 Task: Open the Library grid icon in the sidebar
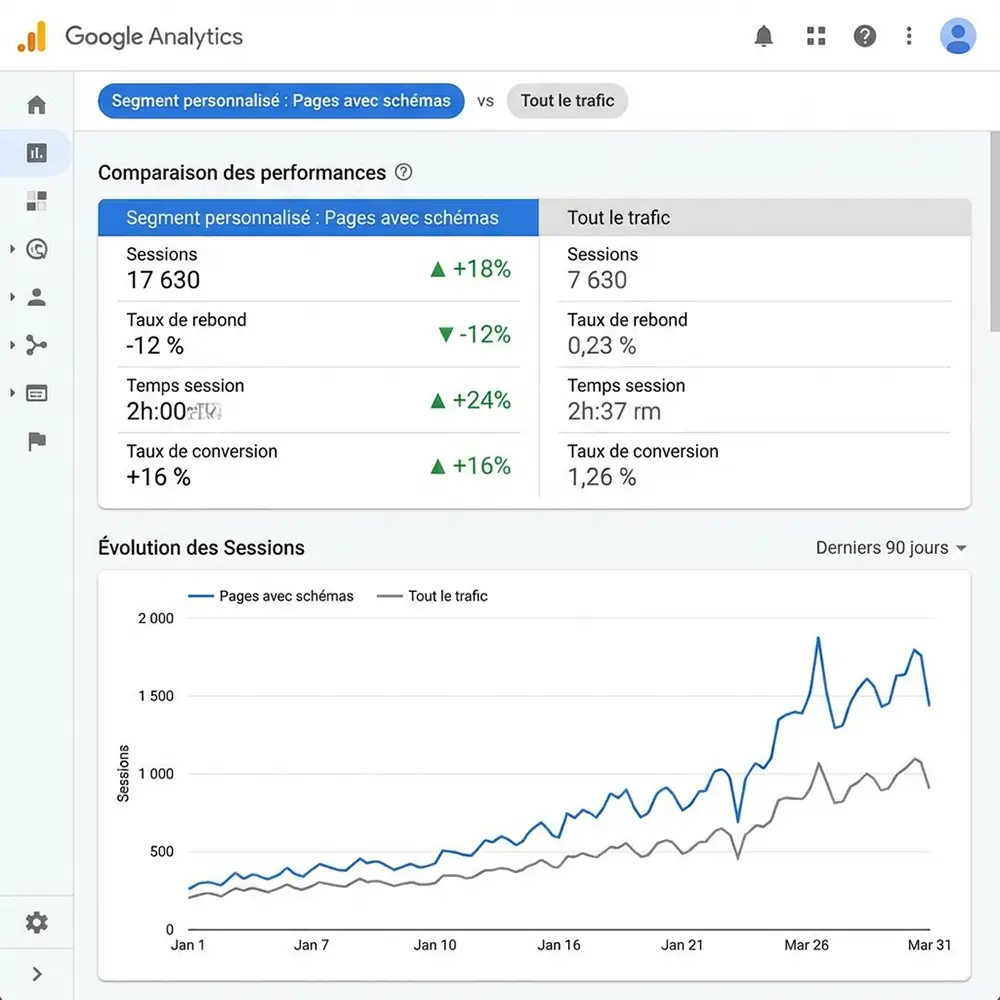[36, 200]
